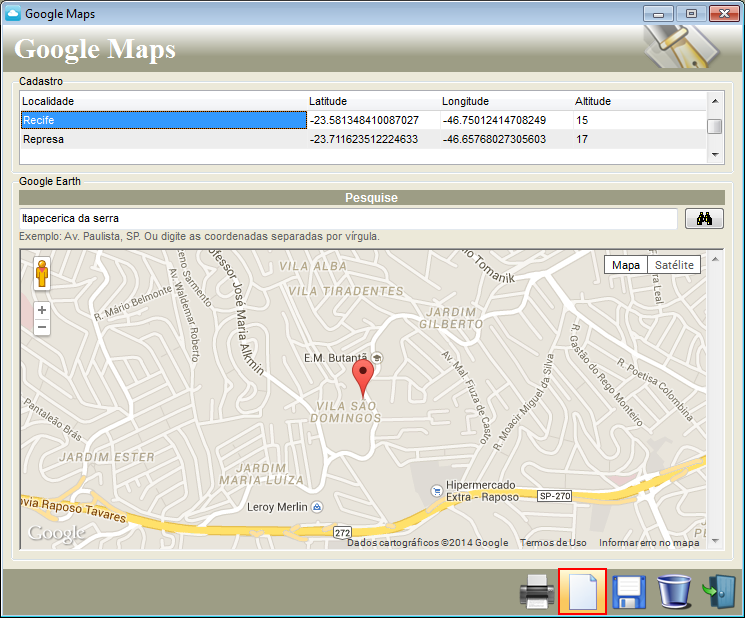745x618 pixels.
Task: Click the Hipermercado Extra shopping cart icon
Action: coord(437,491)
